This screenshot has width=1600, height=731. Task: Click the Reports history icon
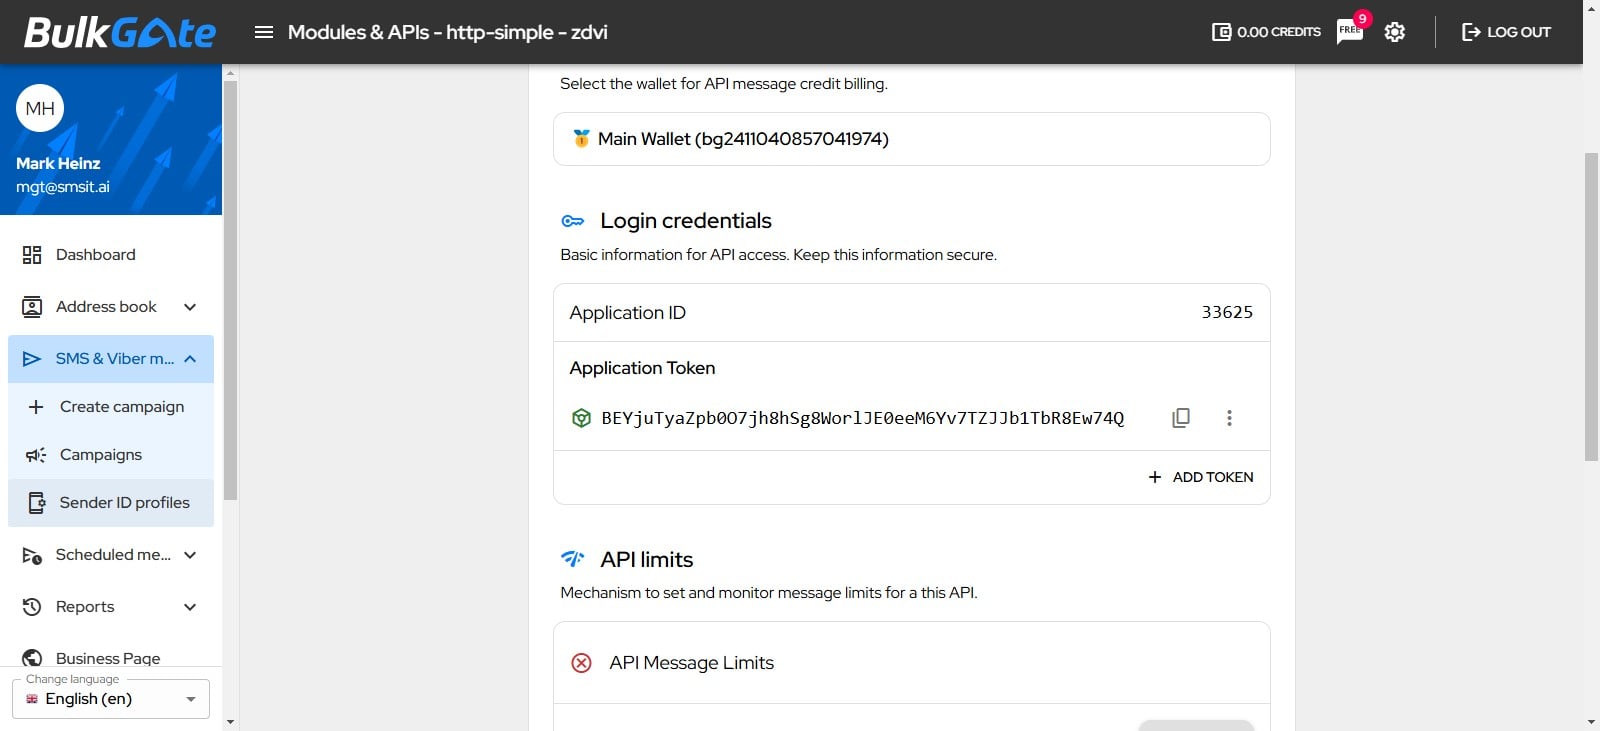[32, 607]
